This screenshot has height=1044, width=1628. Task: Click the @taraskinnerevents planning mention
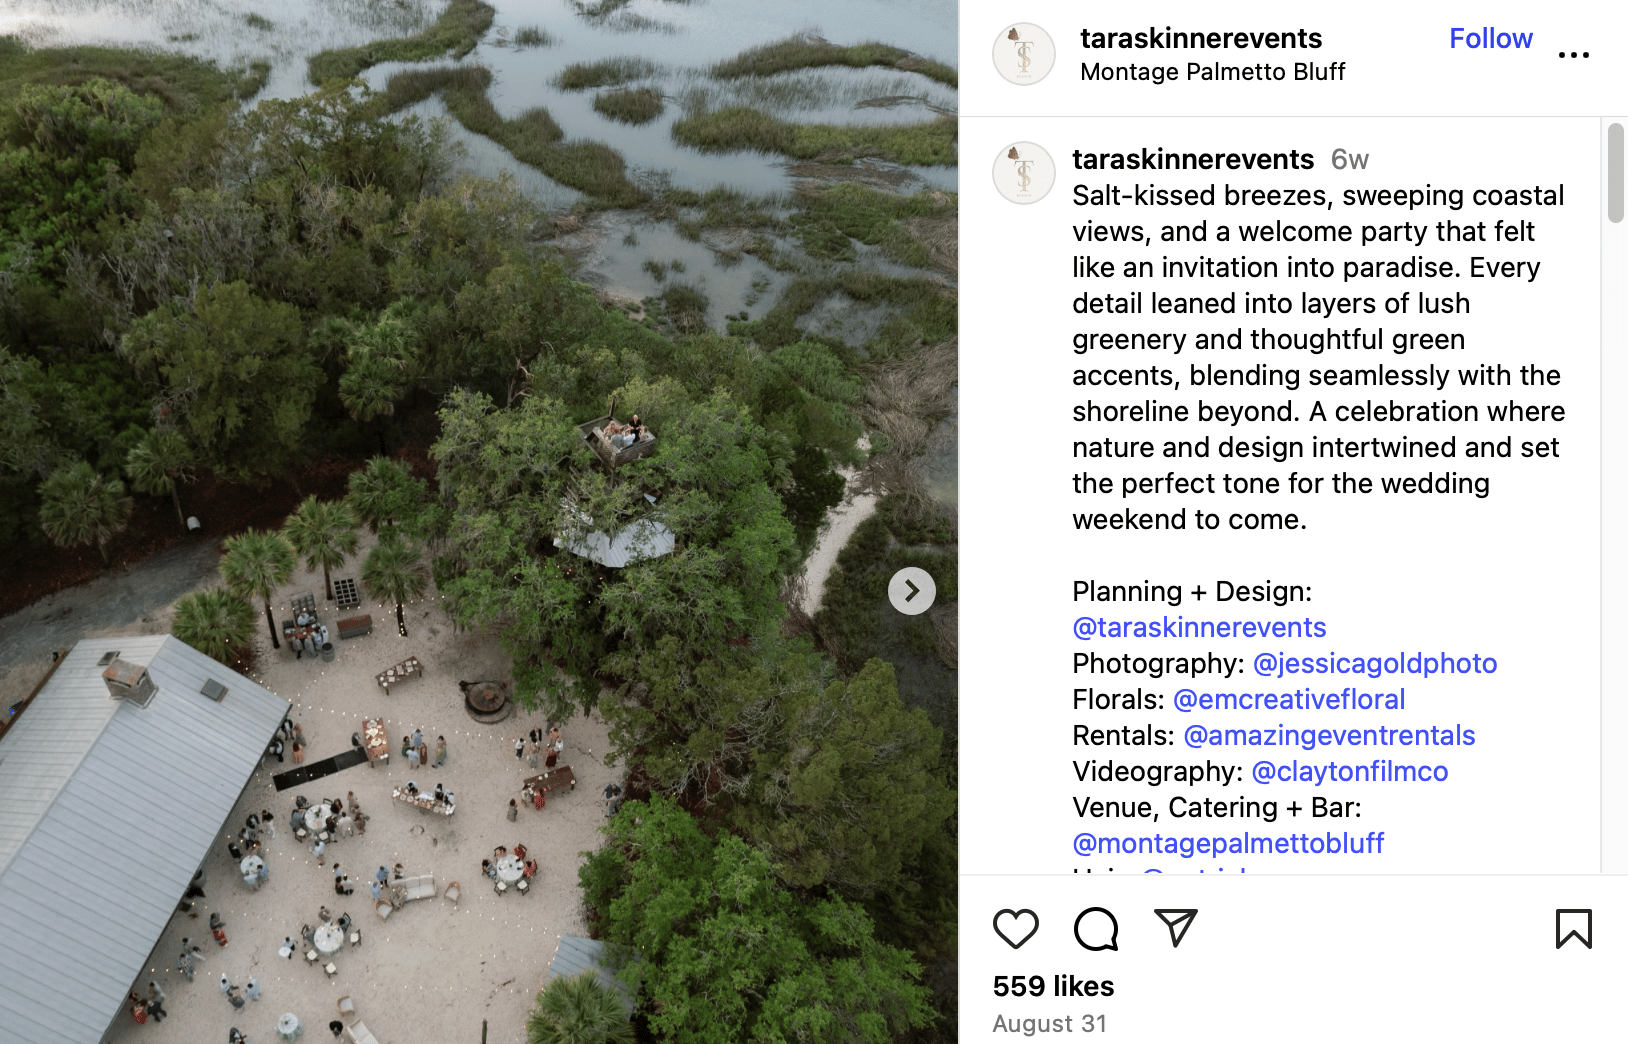[x=1199, y=627]
